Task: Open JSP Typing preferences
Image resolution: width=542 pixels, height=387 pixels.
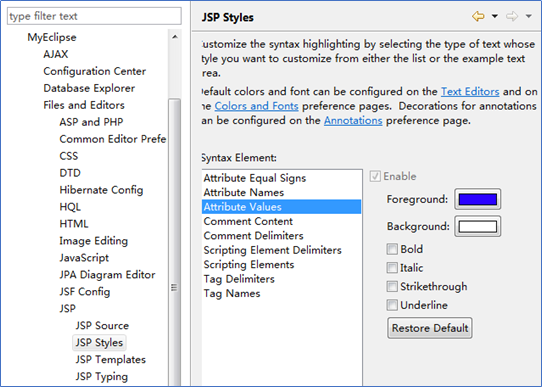Action: [102, 376]
